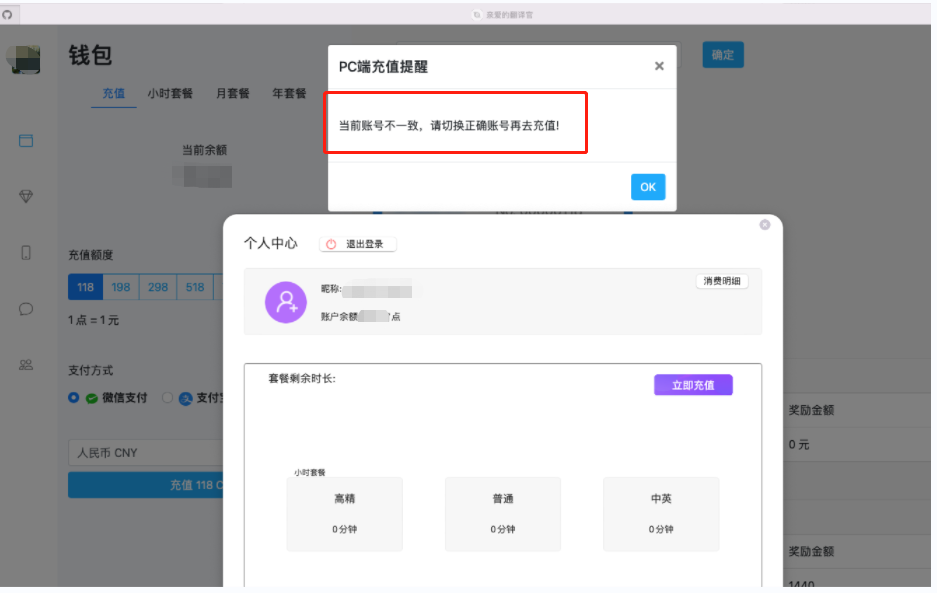Click the diamond icon in sidebar

tap(26, 197)
